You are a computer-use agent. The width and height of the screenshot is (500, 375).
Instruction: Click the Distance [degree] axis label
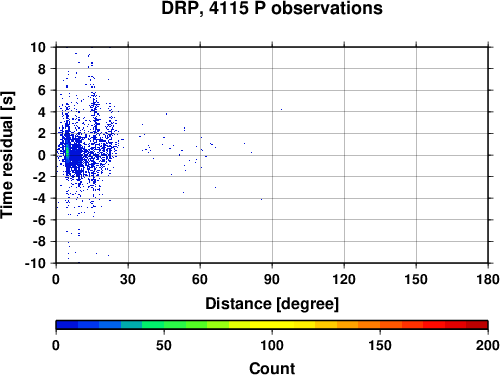[x=272, y=304]
